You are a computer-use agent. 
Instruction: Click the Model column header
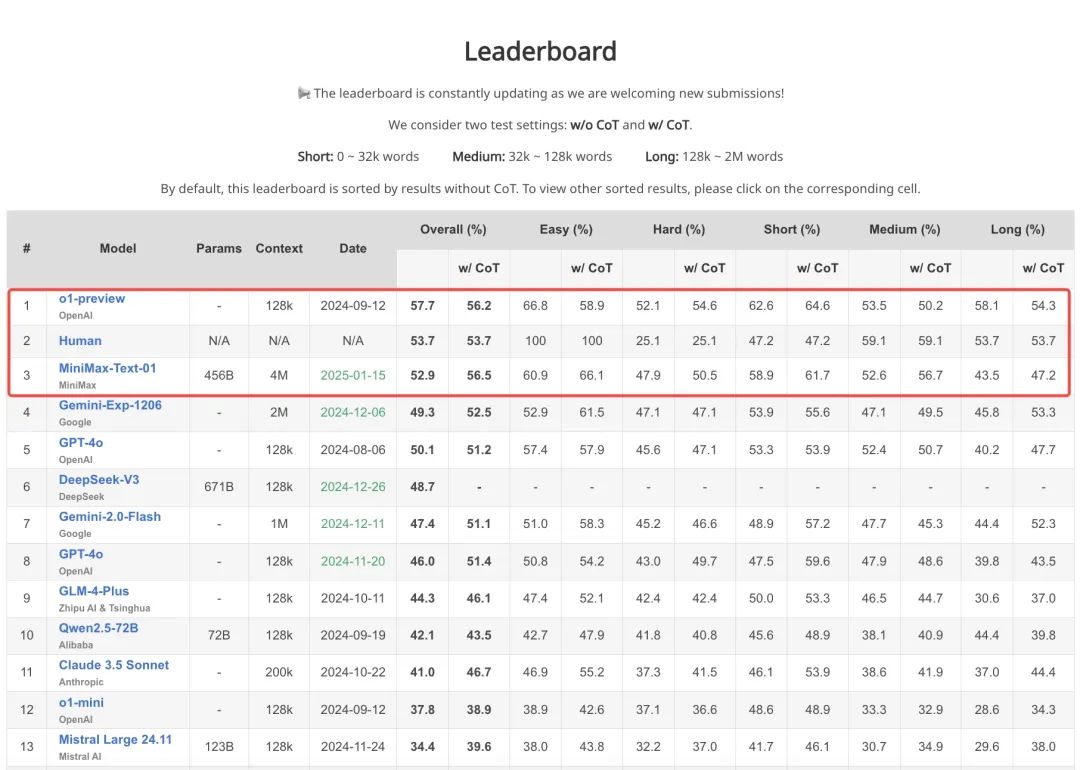click(118, 249)
